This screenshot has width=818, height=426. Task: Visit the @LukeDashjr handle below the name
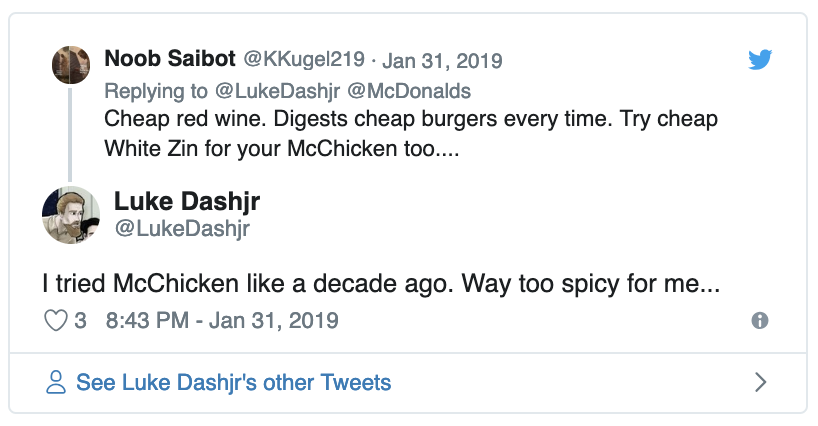pyautogui.click(x=181, y=229)
